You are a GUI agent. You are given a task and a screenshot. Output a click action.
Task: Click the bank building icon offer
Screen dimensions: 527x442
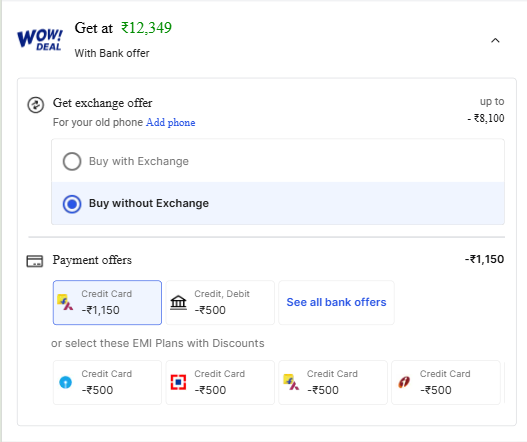[x=178, y=303]
